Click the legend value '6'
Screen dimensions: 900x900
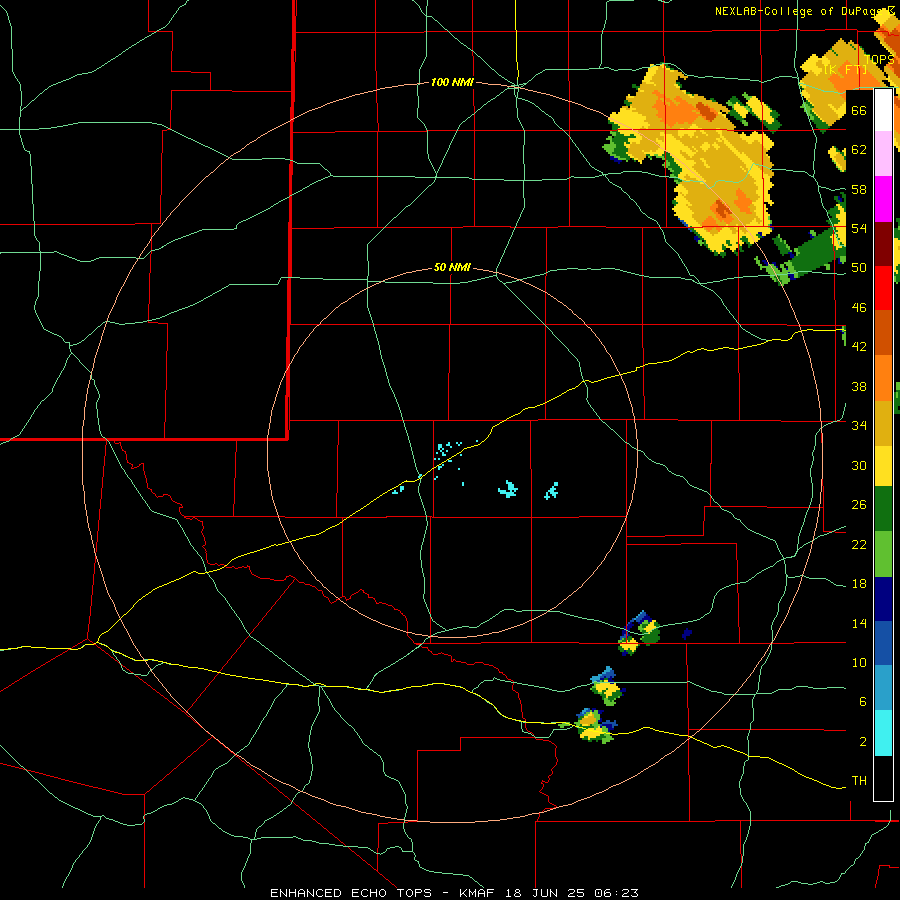point(863,702)
